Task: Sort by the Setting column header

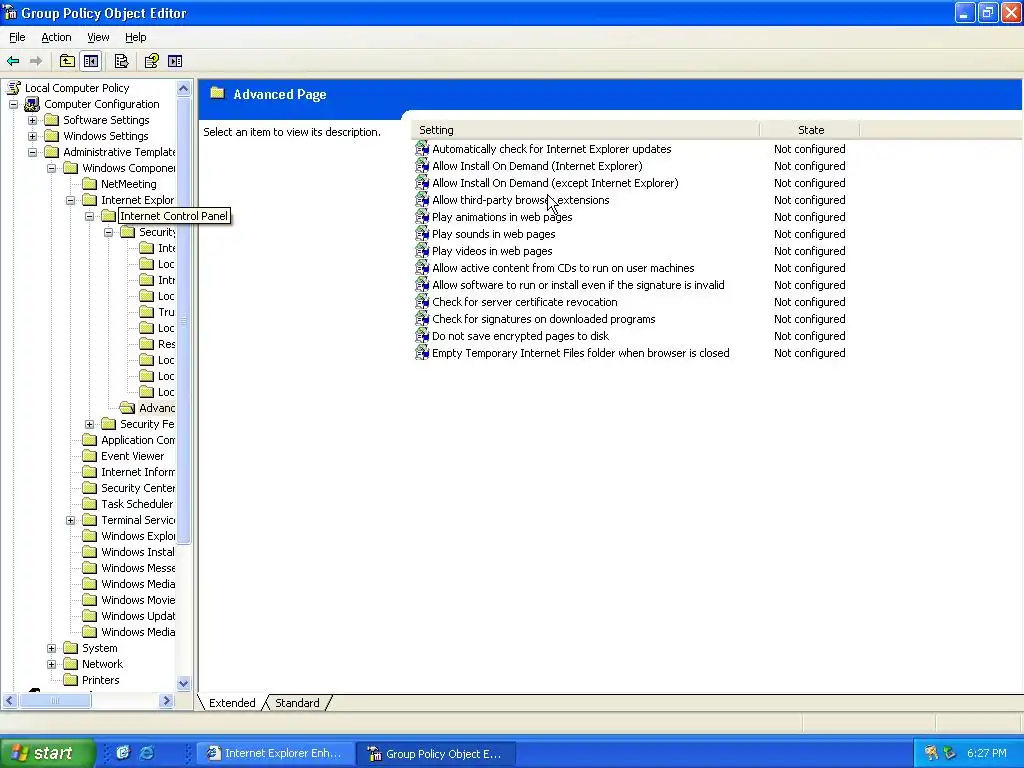Action: point(586,130)
